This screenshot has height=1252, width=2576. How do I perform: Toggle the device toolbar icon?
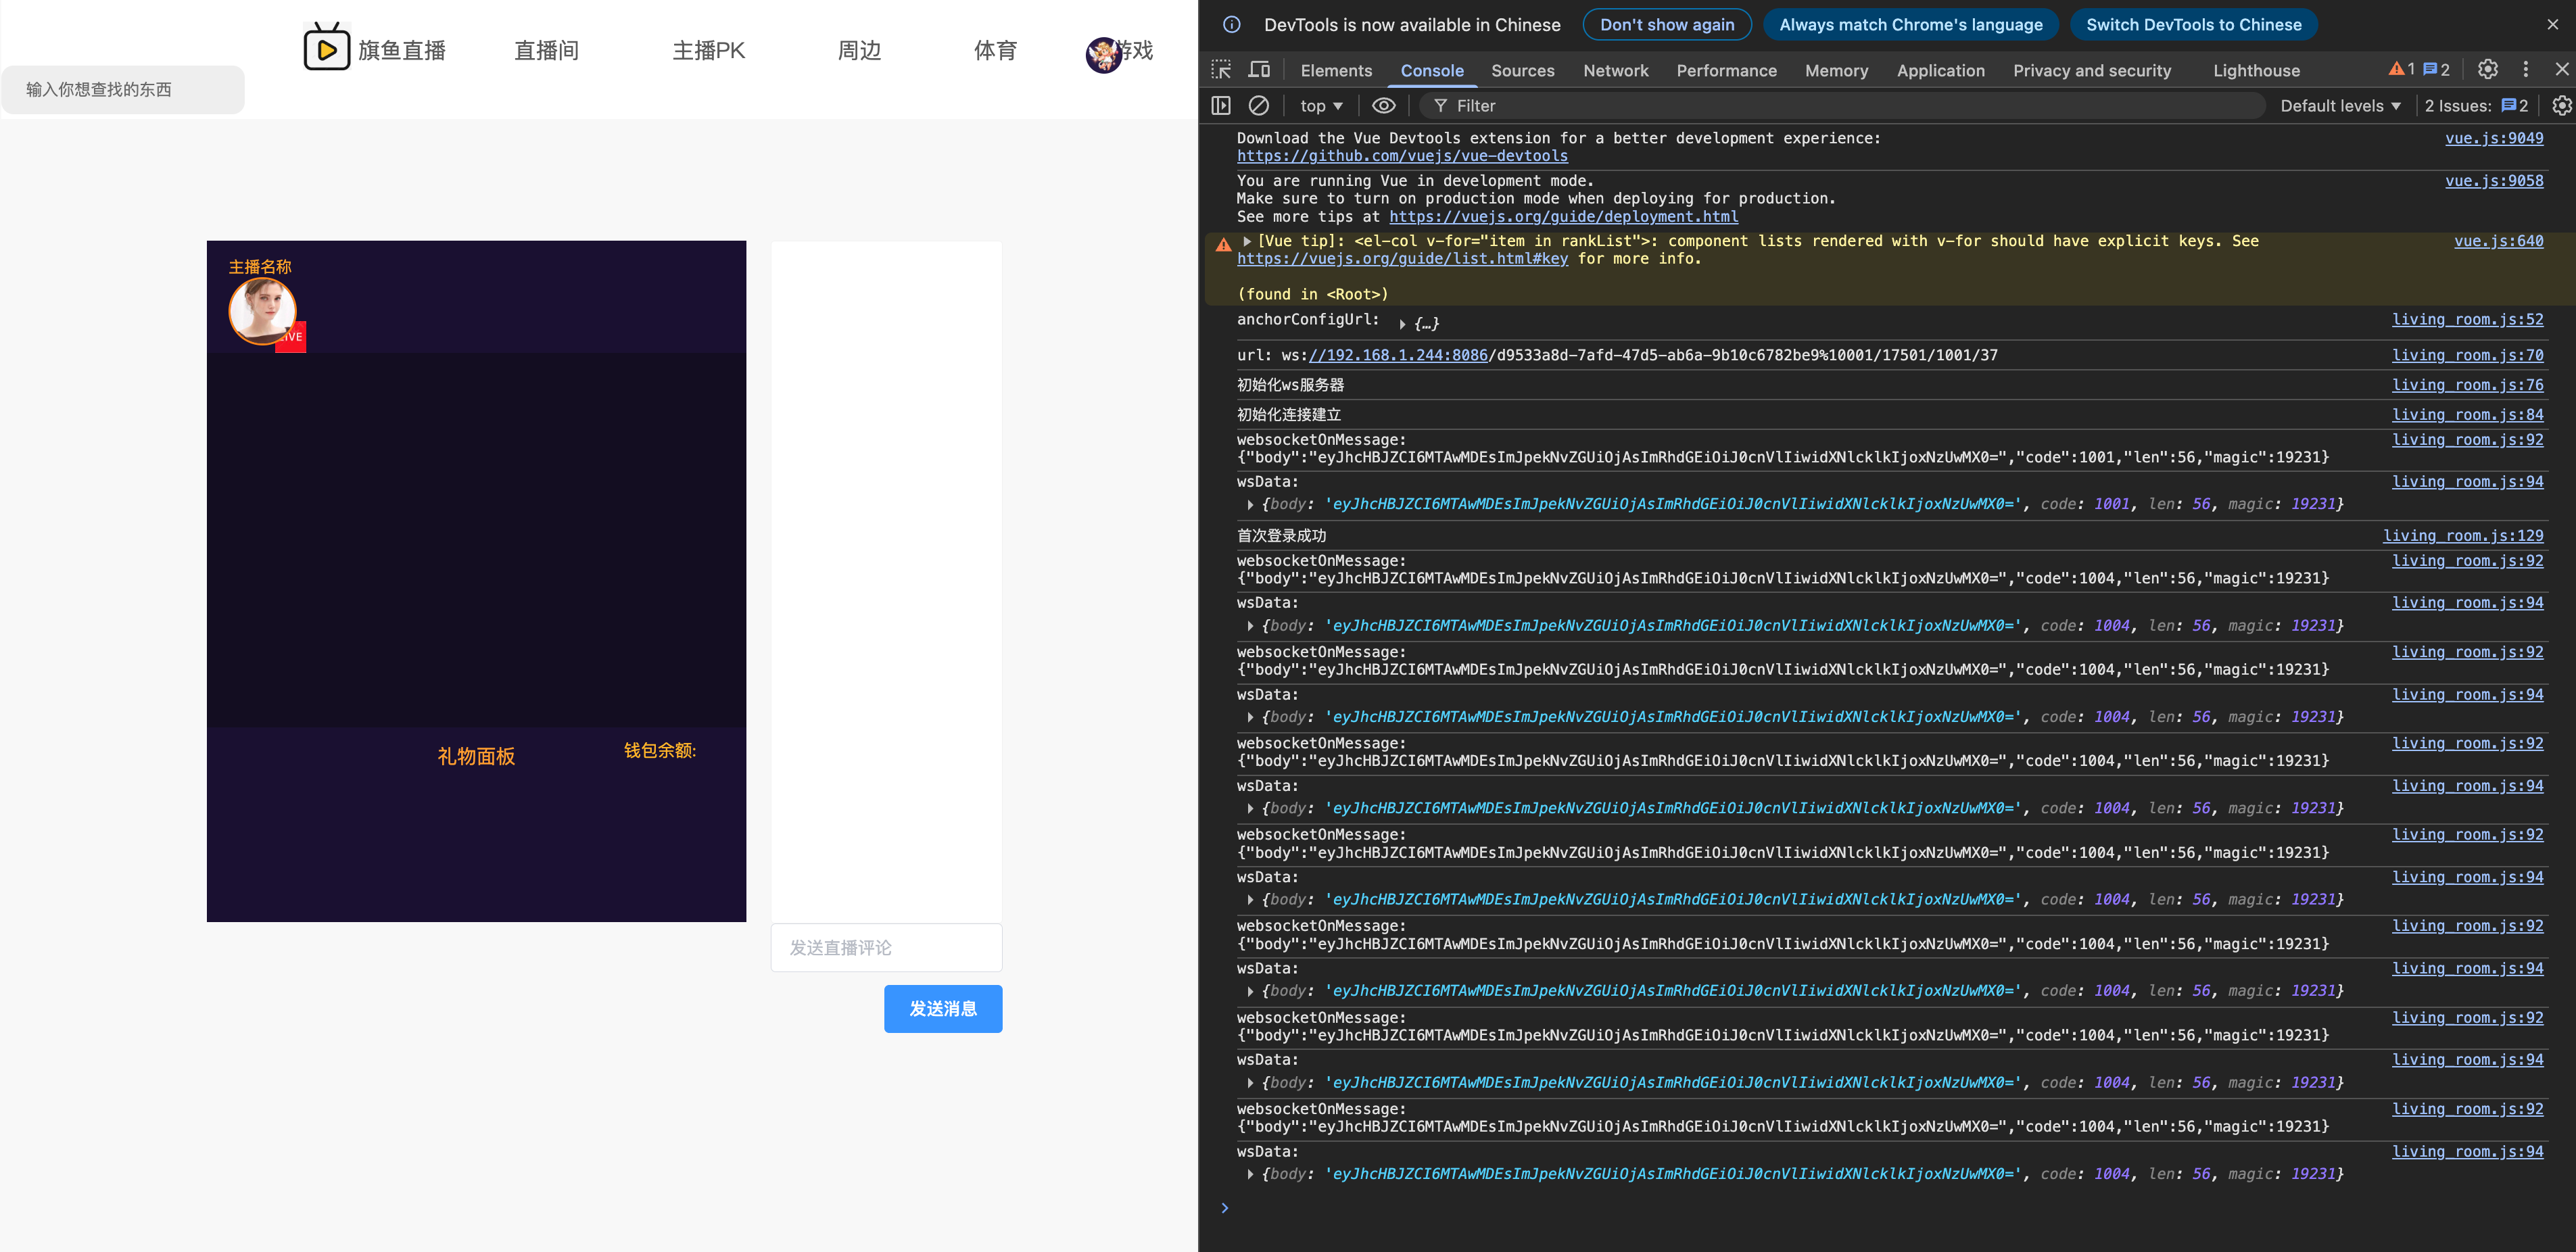pos(1259,70)
